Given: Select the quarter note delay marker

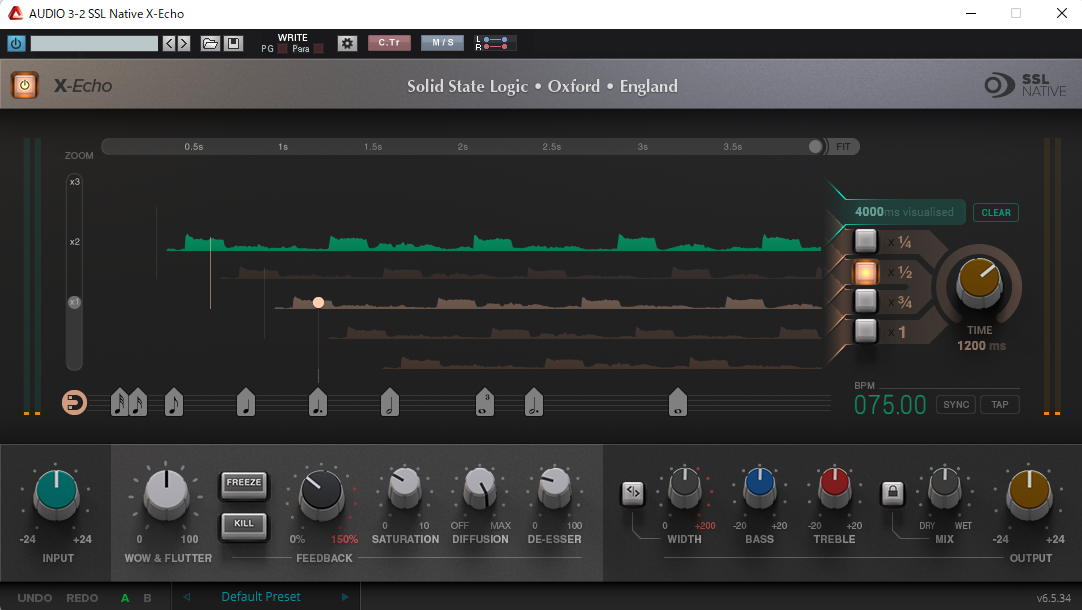Looking at the screenshot, I should (246, 402).
